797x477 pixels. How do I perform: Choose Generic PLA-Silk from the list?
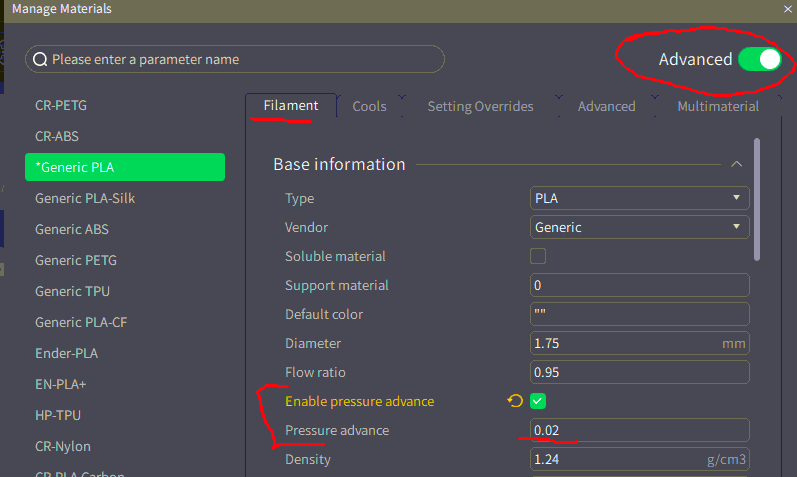tap(84, 198)
